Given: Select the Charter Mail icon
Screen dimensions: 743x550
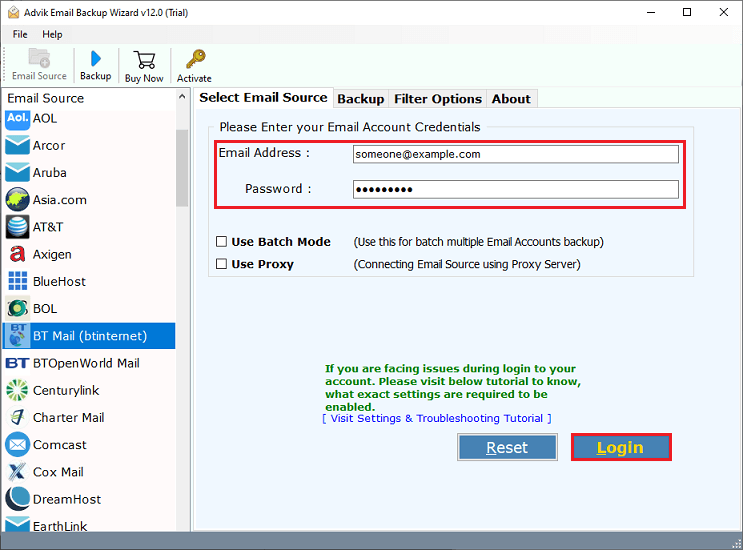Looking at the screenshot, I should coord(18,417).
